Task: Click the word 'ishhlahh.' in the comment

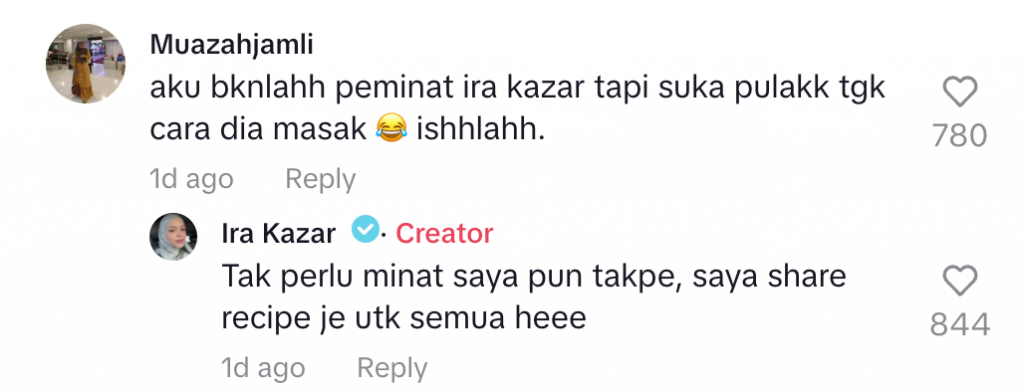Action: 481,129
